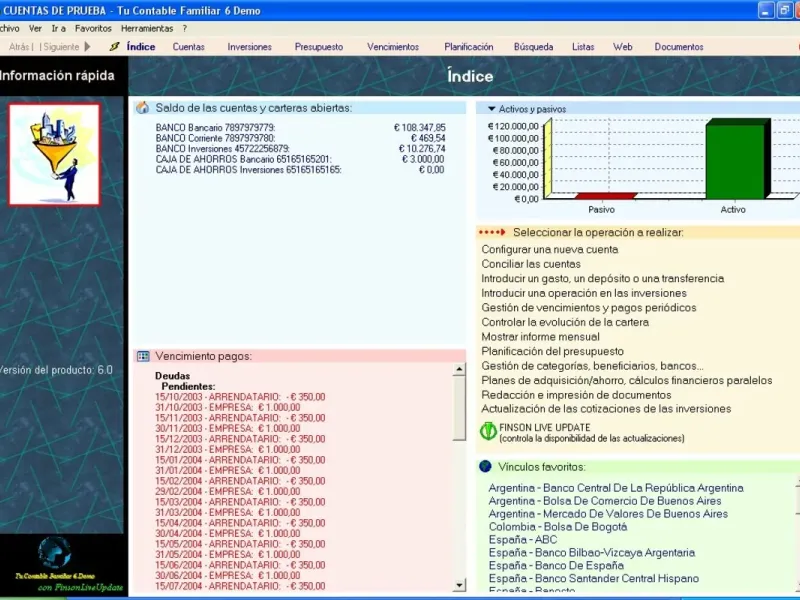
Task: Click Actualización de las cotizaciones de las inversiones
Action: pyautogui.click(x=606, y=409)
